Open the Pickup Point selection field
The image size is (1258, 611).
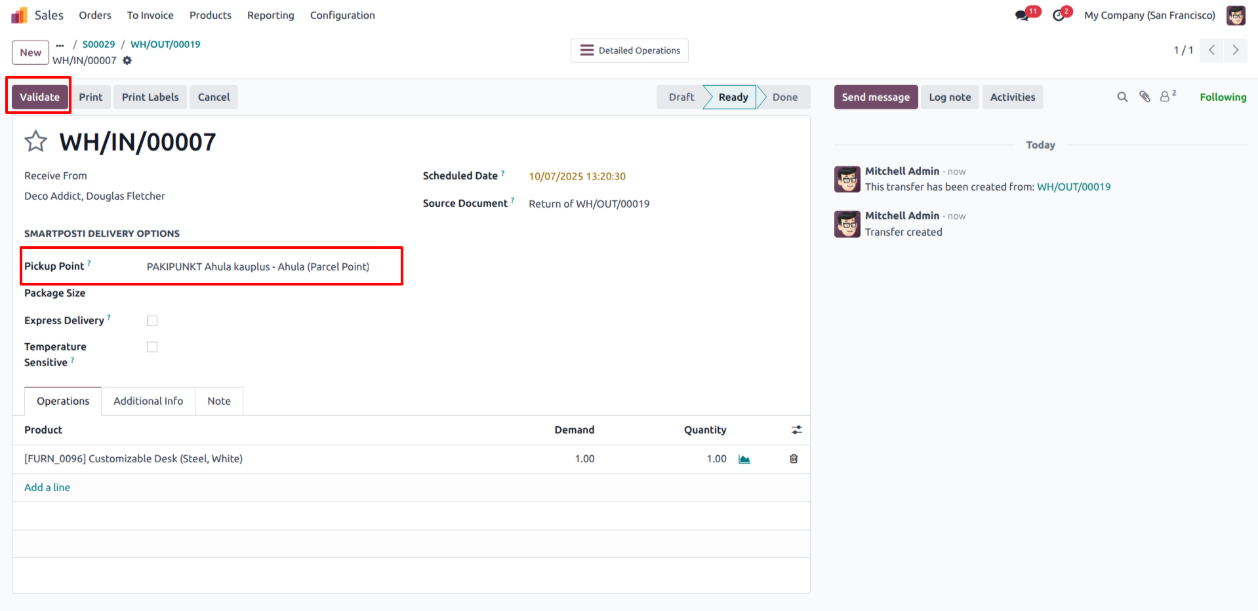270,267
